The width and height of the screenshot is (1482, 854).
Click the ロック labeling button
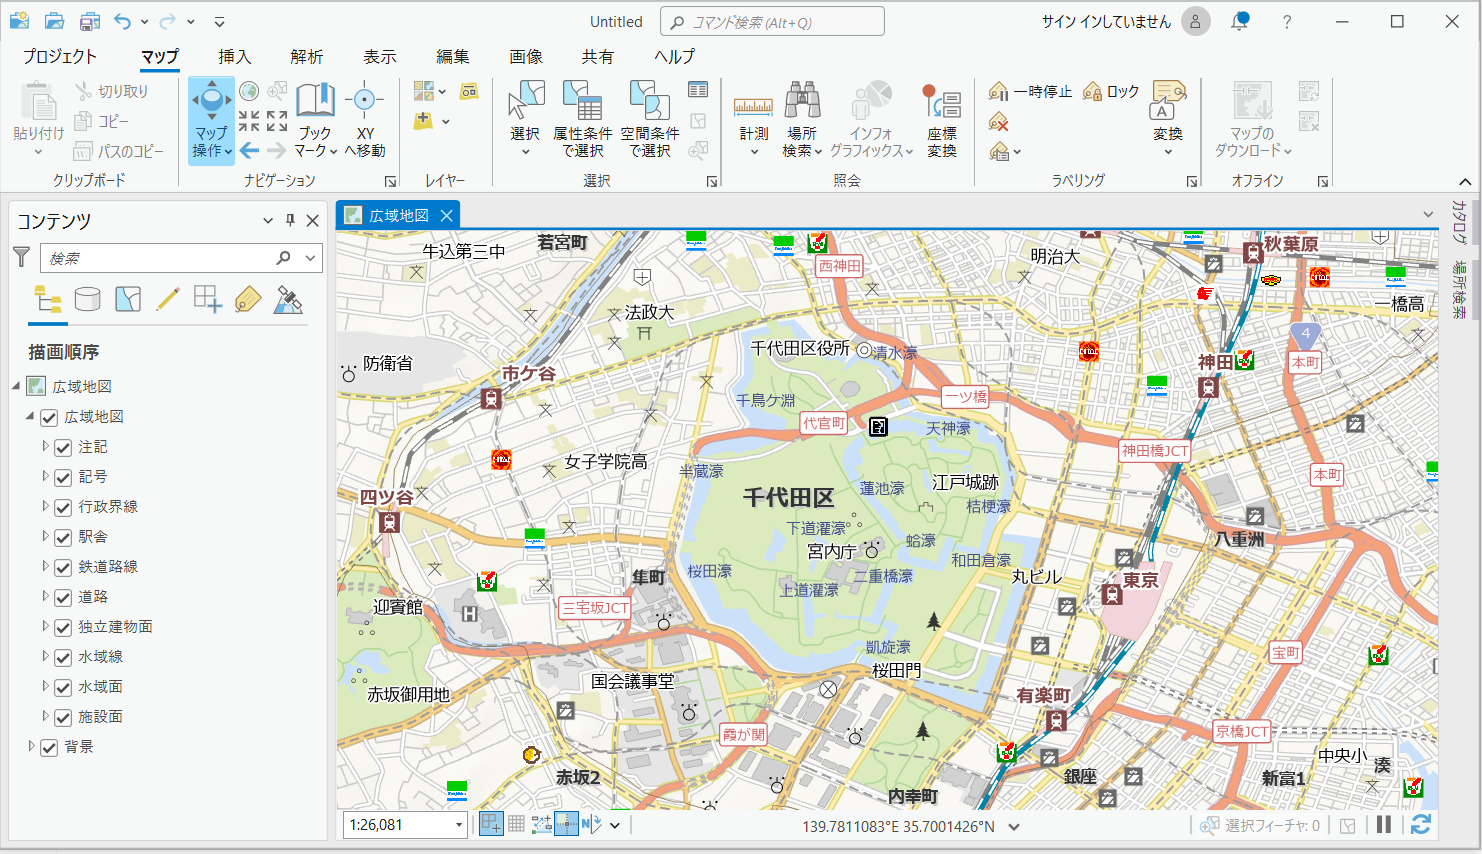1111,91
